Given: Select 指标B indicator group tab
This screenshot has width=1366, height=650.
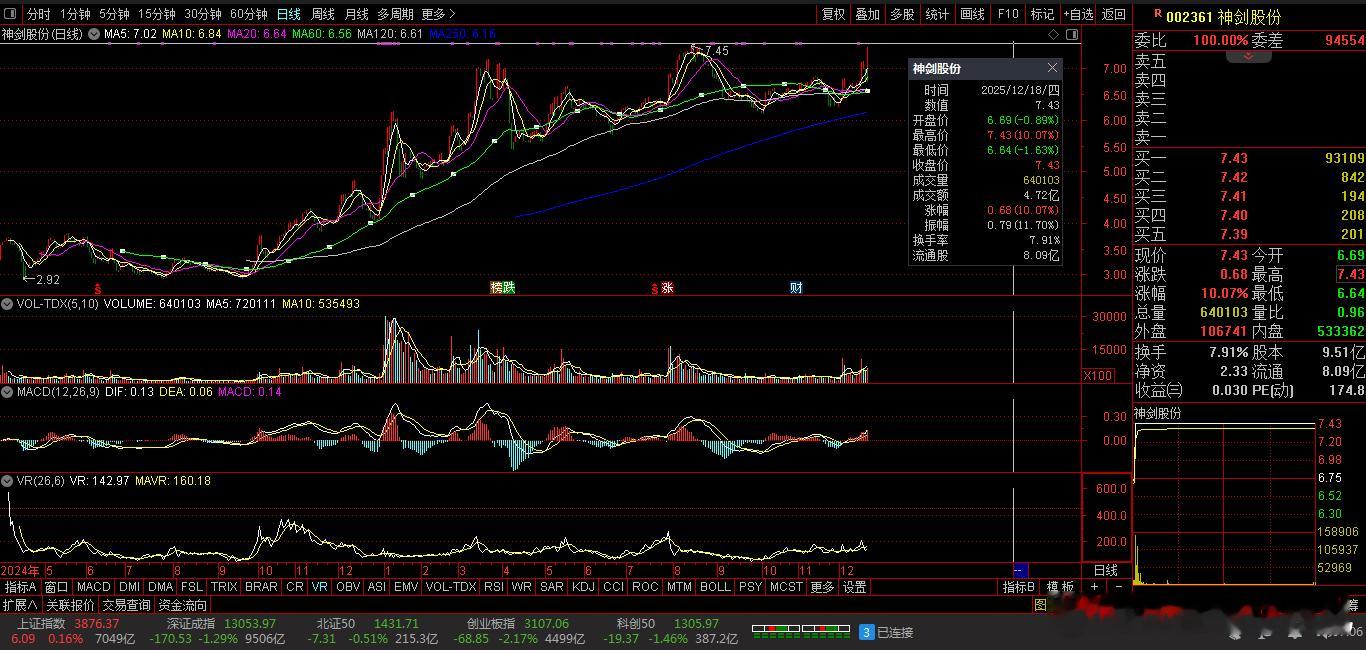Looking at the screenshot, I should pos(1019,587).
